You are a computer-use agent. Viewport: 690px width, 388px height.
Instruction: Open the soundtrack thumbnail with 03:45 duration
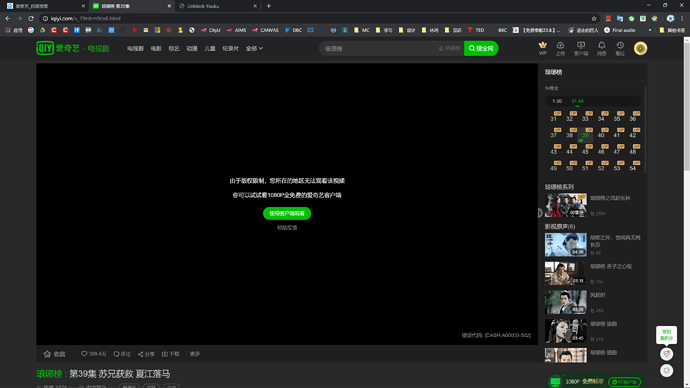pos(565,331)
